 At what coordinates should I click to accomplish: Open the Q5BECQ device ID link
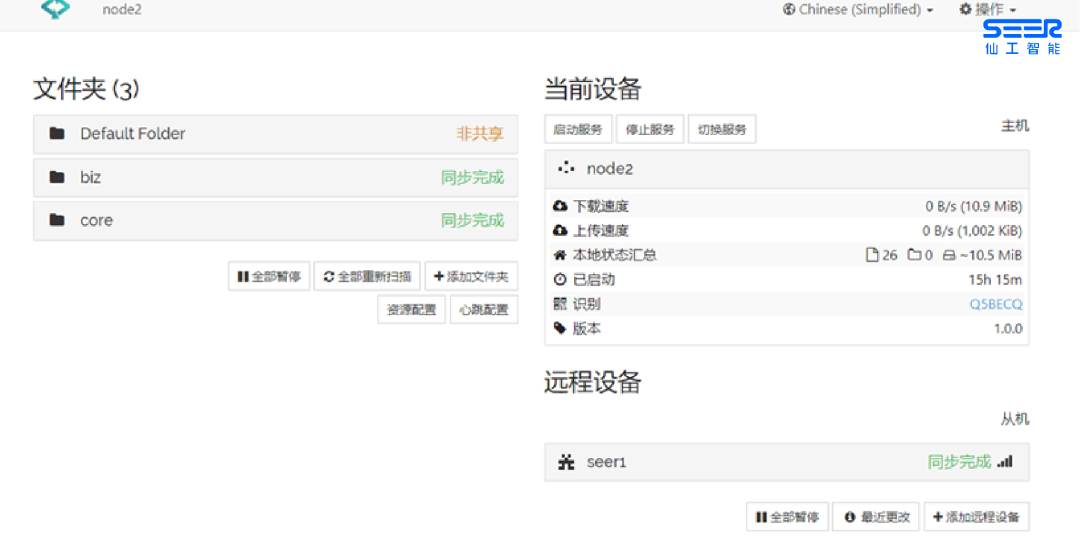(996, 304)
